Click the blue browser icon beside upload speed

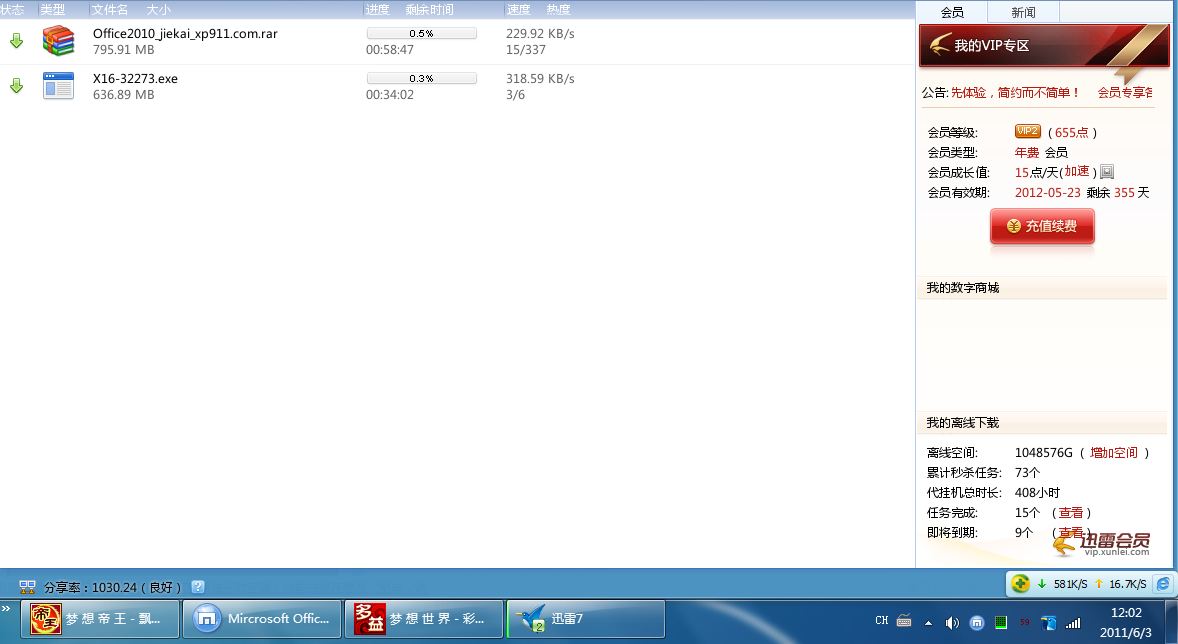coord(1163,584)
